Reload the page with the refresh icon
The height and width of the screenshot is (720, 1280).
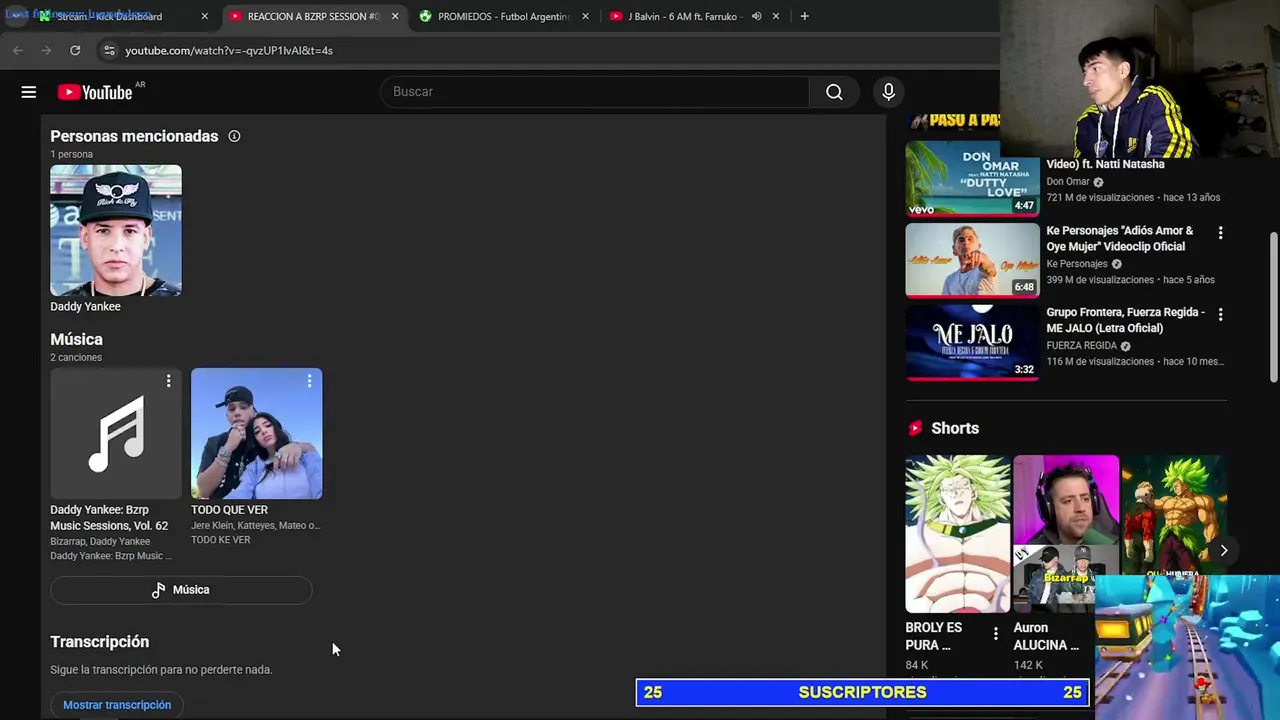[x=75, y=50]
